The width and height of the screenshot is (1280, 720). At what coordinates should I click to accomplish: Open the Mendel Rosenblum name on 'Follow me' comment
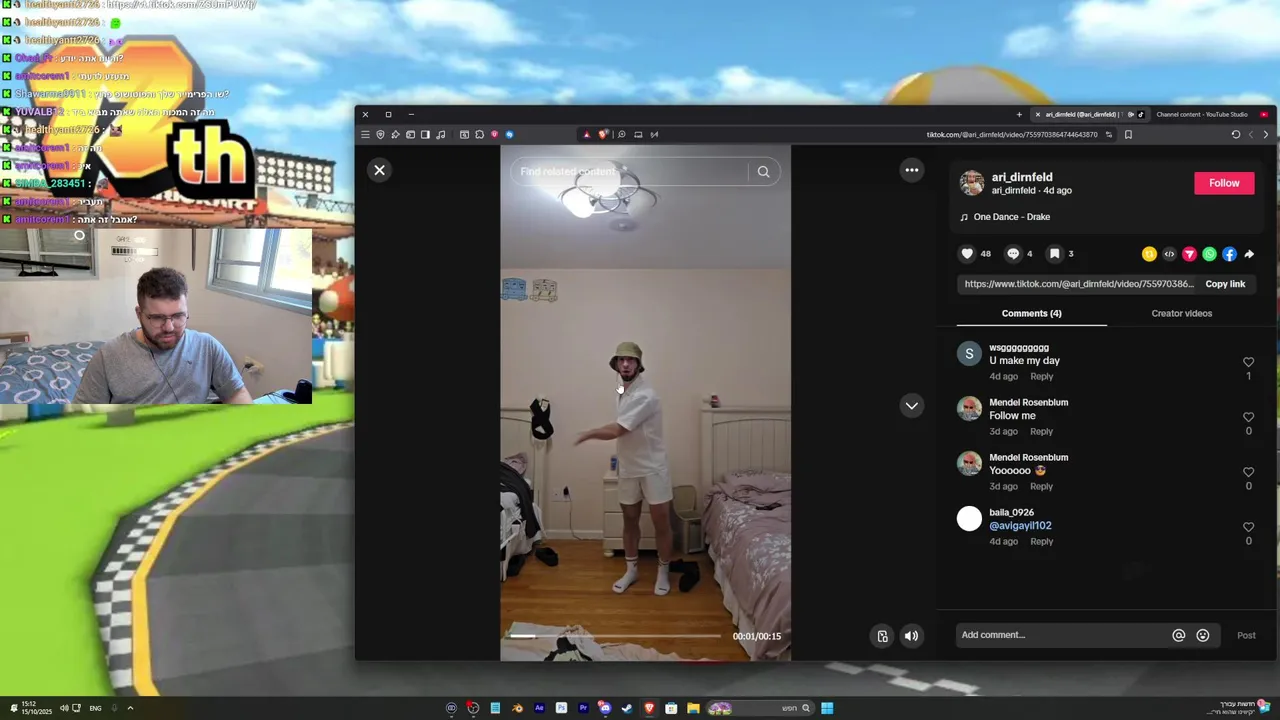coord(1028,403)
